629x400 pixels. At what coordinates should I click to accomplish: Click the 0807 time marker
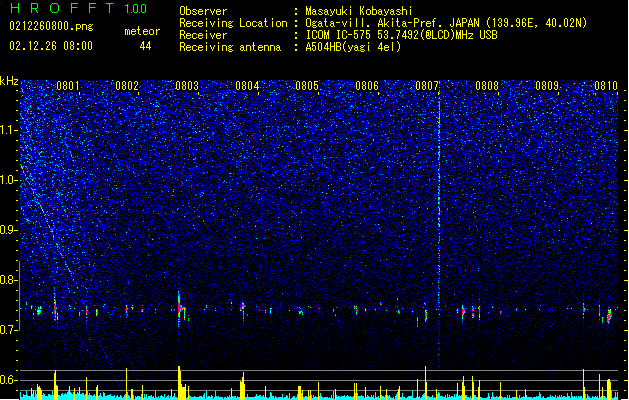[427, 86]
